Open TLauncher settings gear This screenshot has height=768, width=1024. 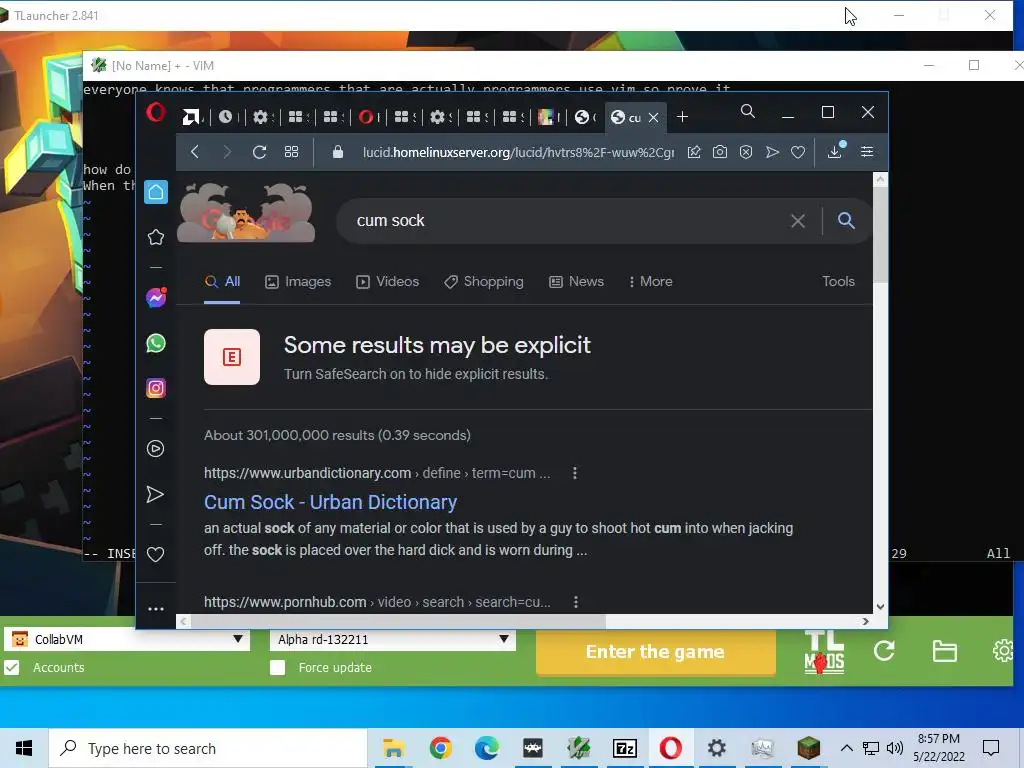(x=1004, y=650)
